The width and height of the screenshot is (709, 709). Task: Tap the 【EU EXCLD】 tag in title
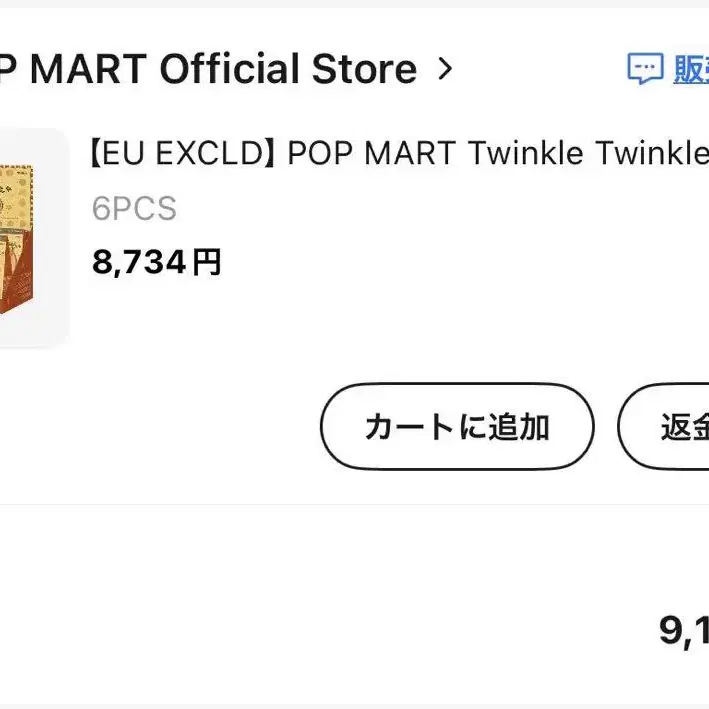[182, 154]
